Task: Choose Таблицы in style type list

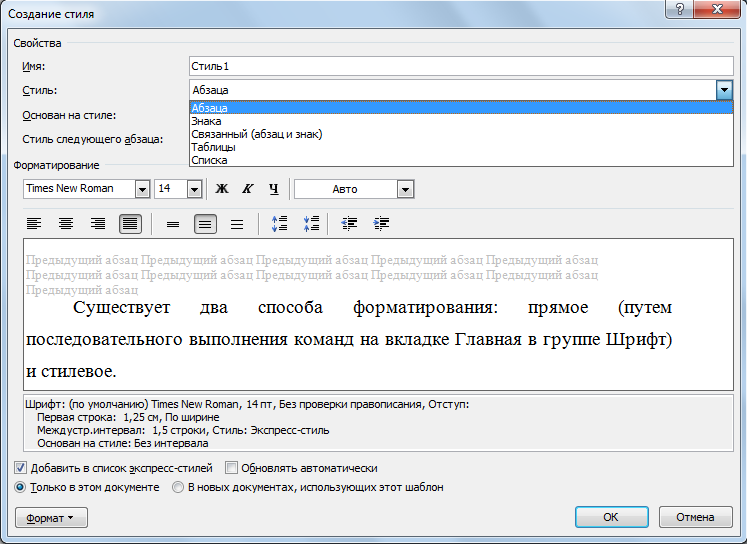Action: (x=461, y=147)
